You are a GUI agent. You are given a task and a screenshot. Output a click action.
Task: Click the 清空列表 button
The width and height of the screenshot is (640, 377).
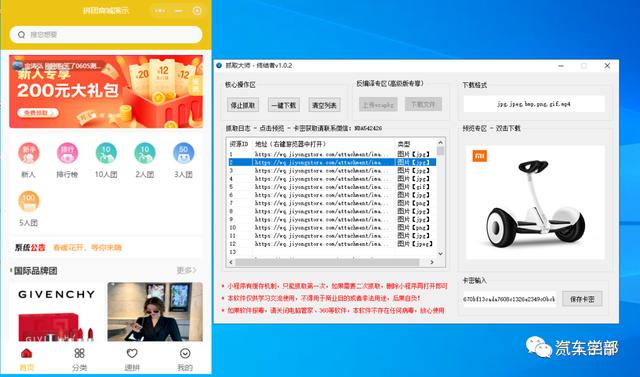click(x=324, y=105)
